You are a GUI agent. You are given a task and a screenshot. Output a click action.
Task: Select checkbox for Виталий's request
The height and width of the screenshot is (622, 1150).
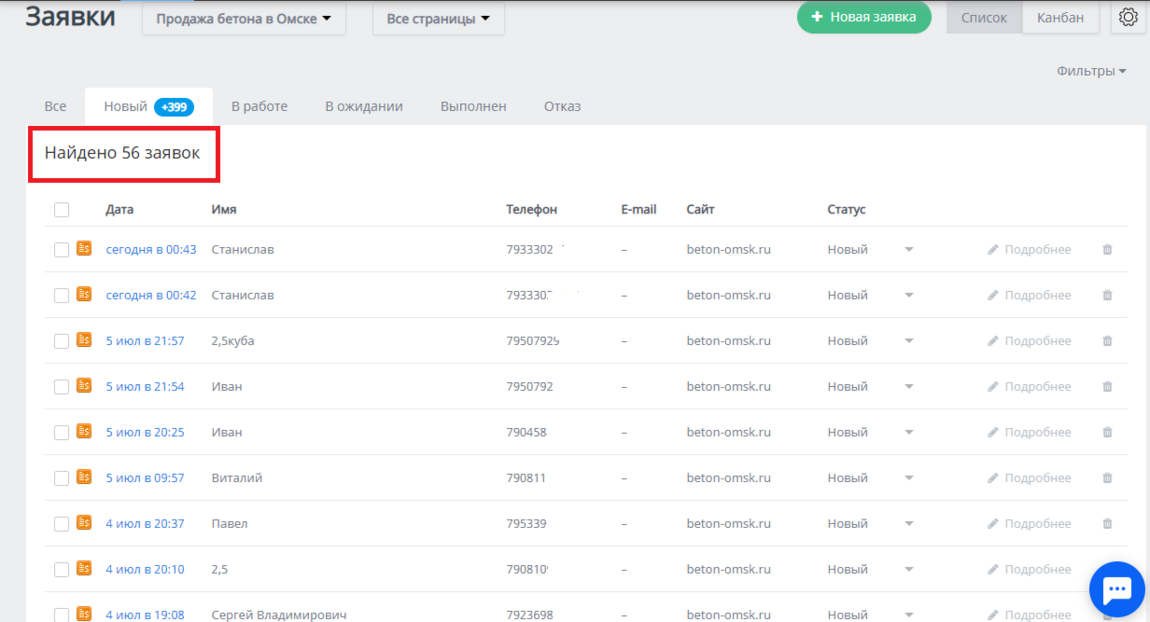[x=62, y=479]
